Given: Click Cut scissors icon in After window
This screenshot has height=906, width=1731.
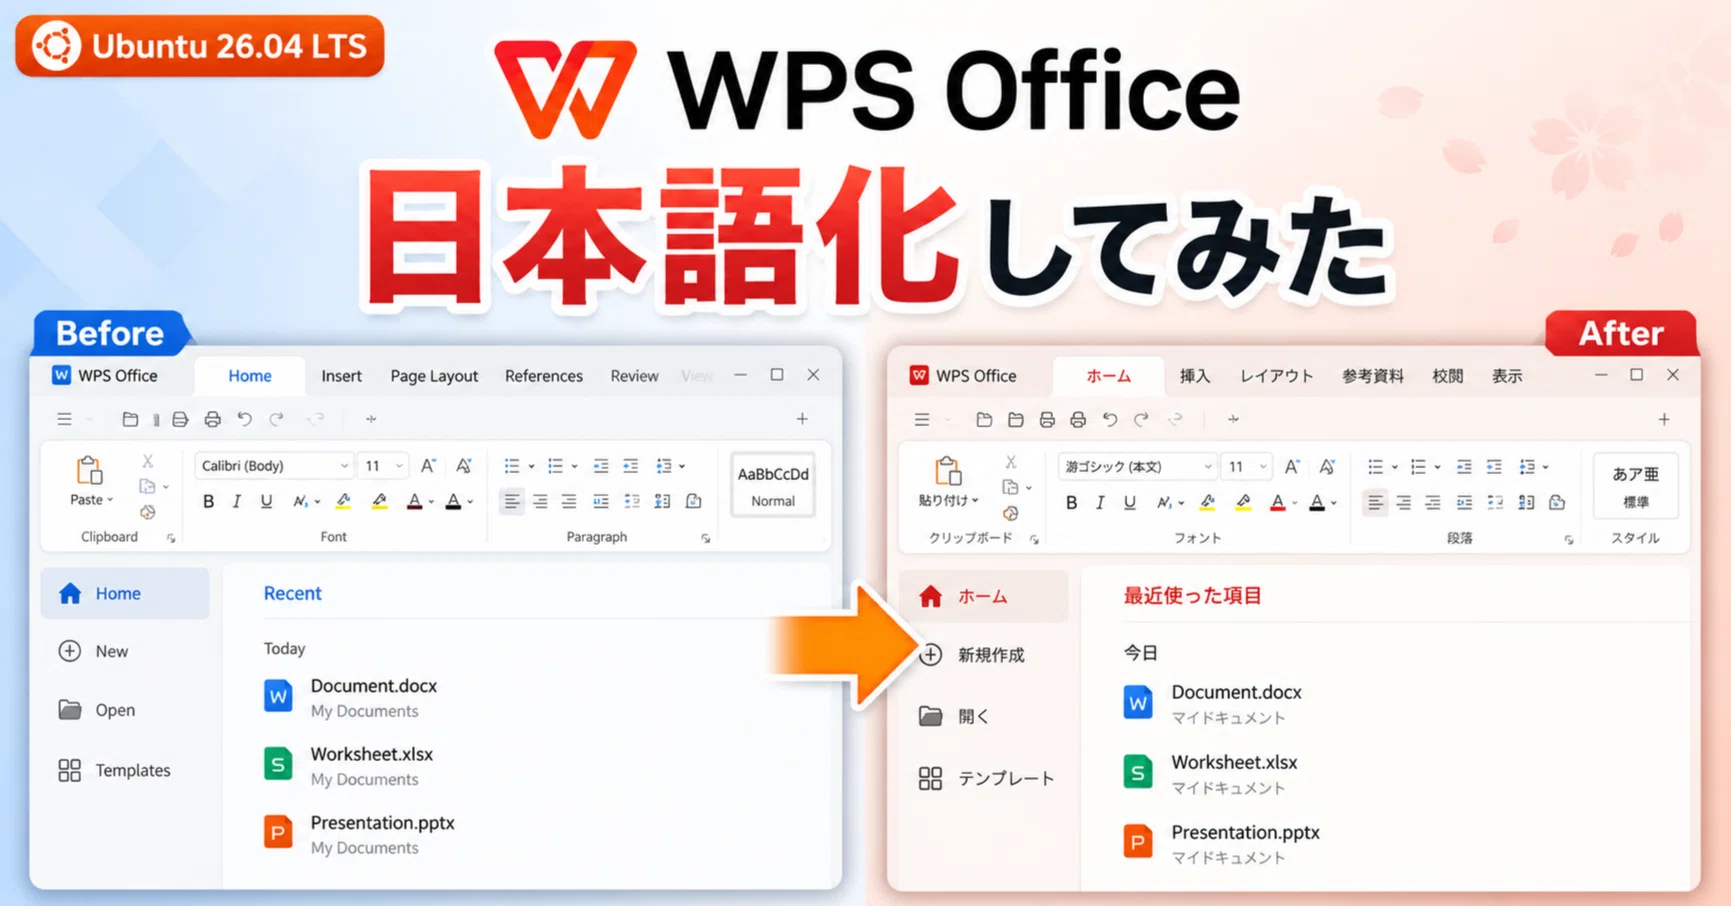Looking at the screenshot, I should tap(1011, 462).
